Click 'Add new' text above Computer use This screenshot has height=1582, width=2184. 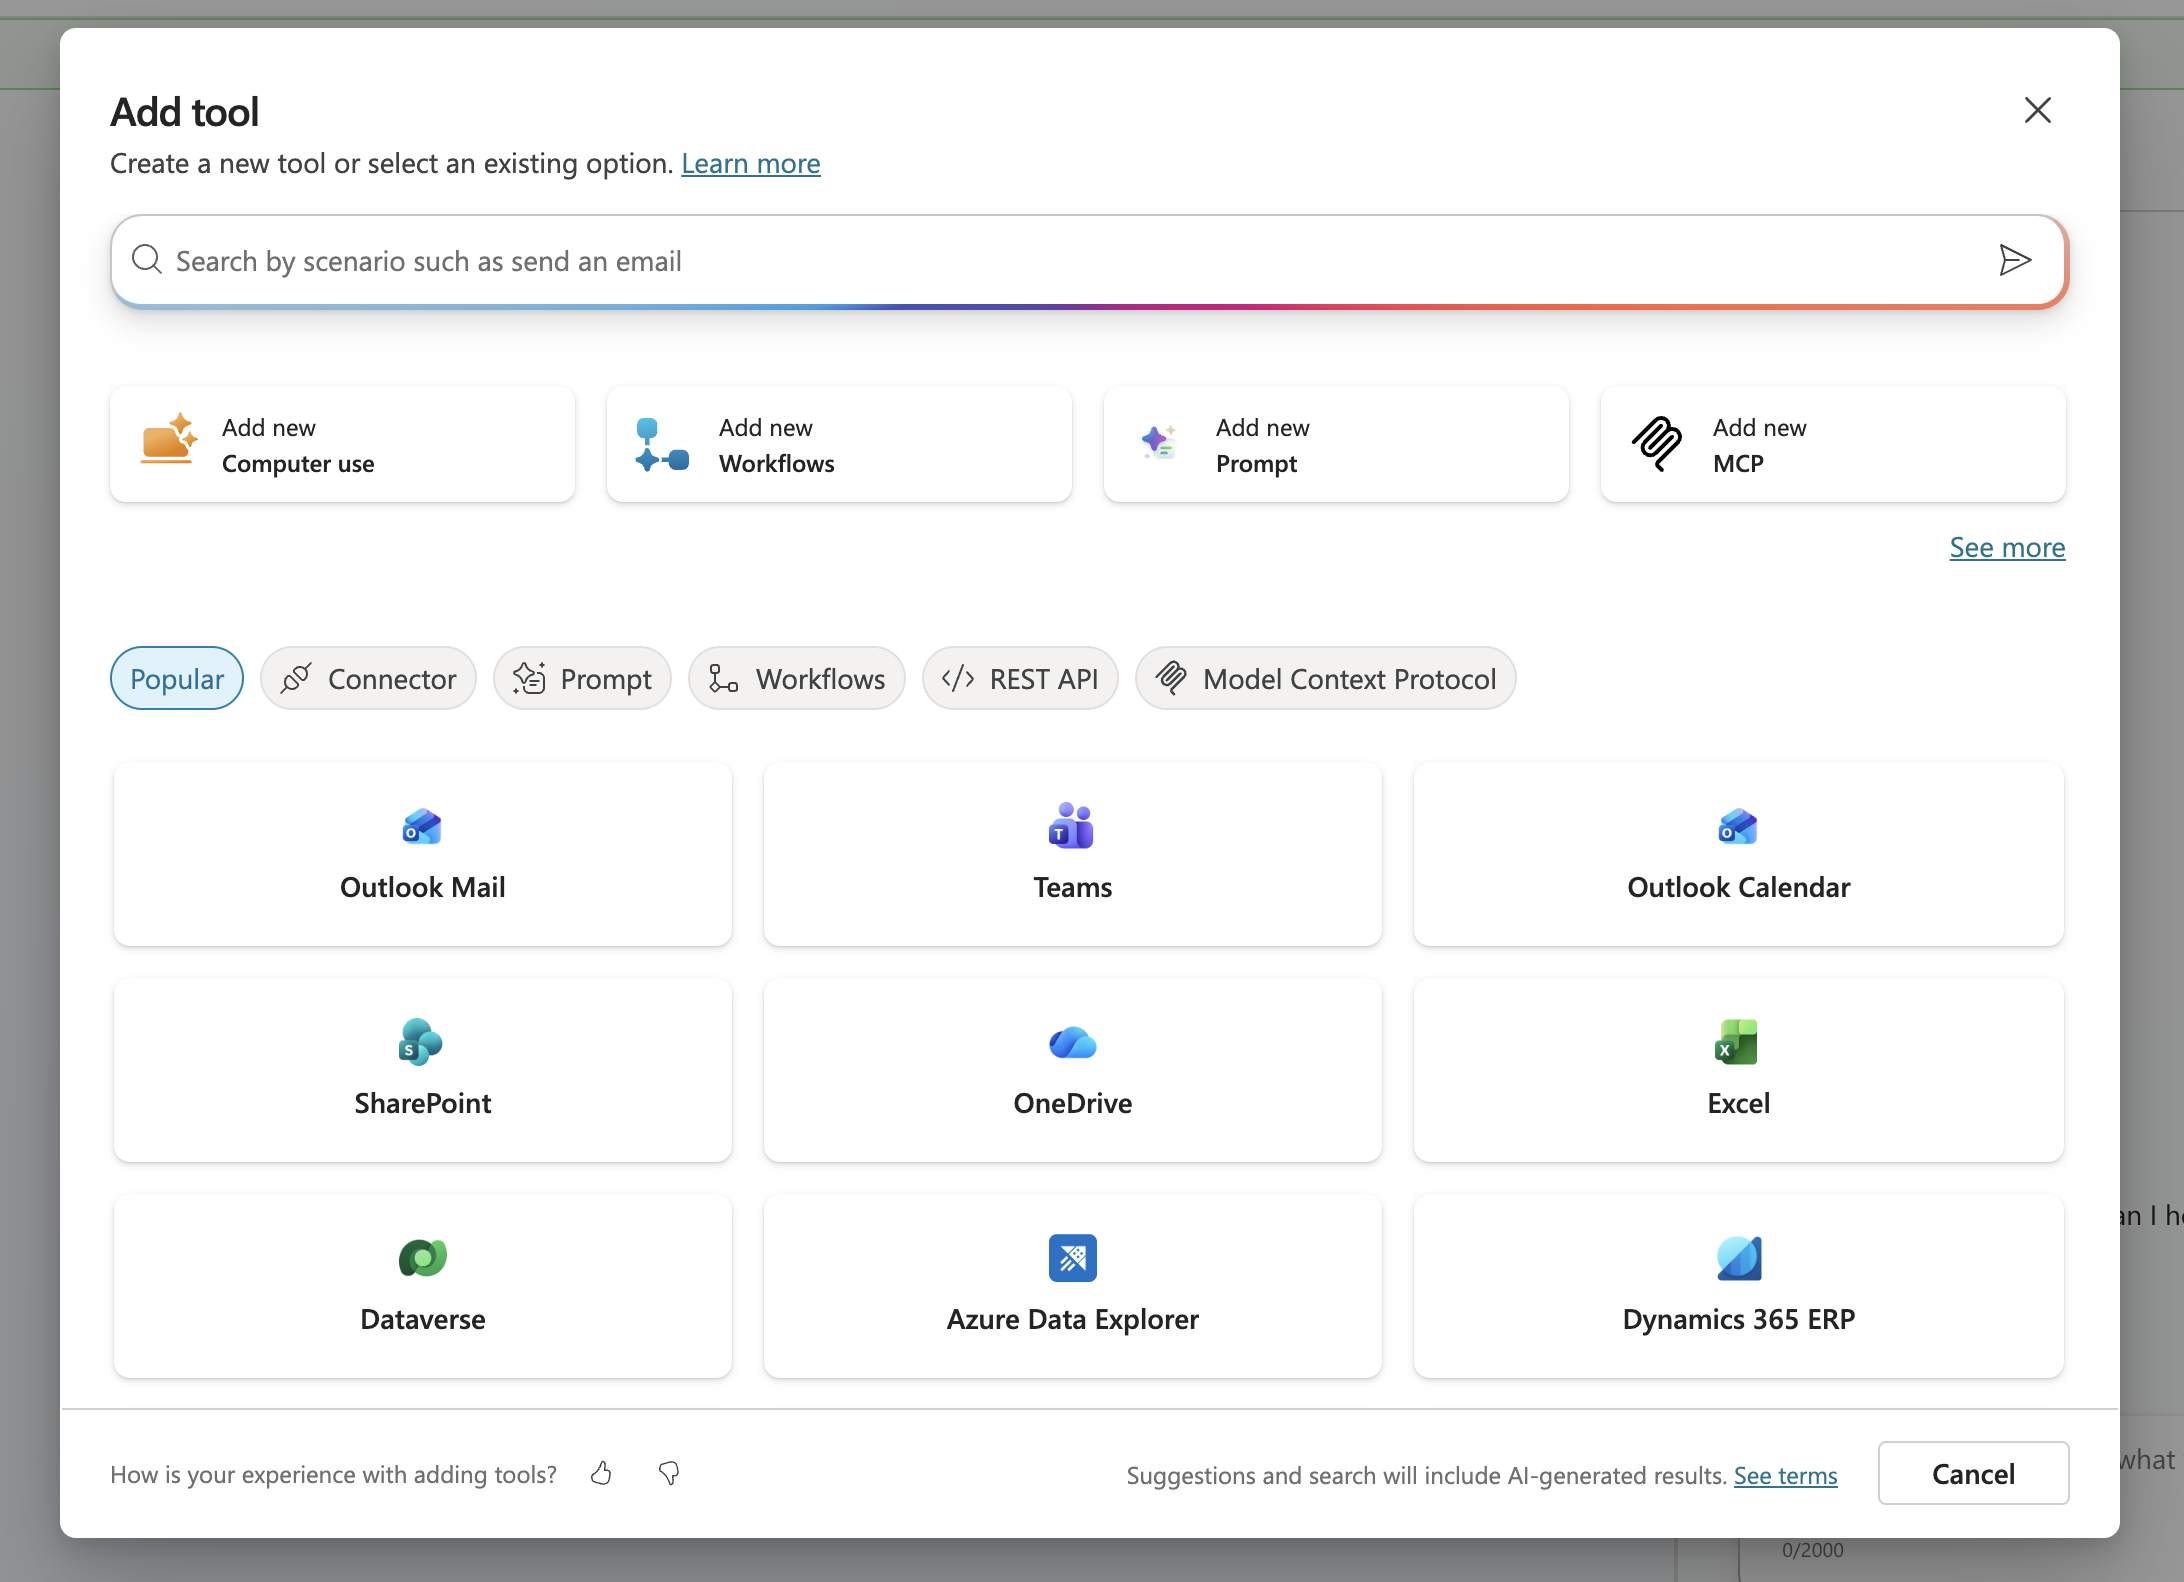pos(268,427)
